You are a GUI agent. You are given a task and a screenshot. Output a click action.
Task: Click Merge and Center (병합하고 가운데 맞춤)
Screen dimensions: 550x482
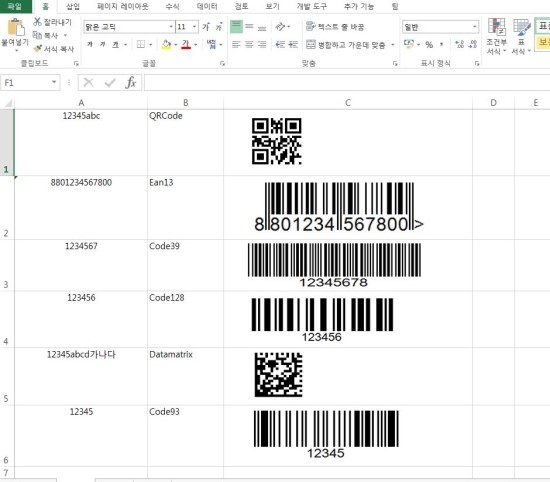pyautogui.click(x=346, y=45)
